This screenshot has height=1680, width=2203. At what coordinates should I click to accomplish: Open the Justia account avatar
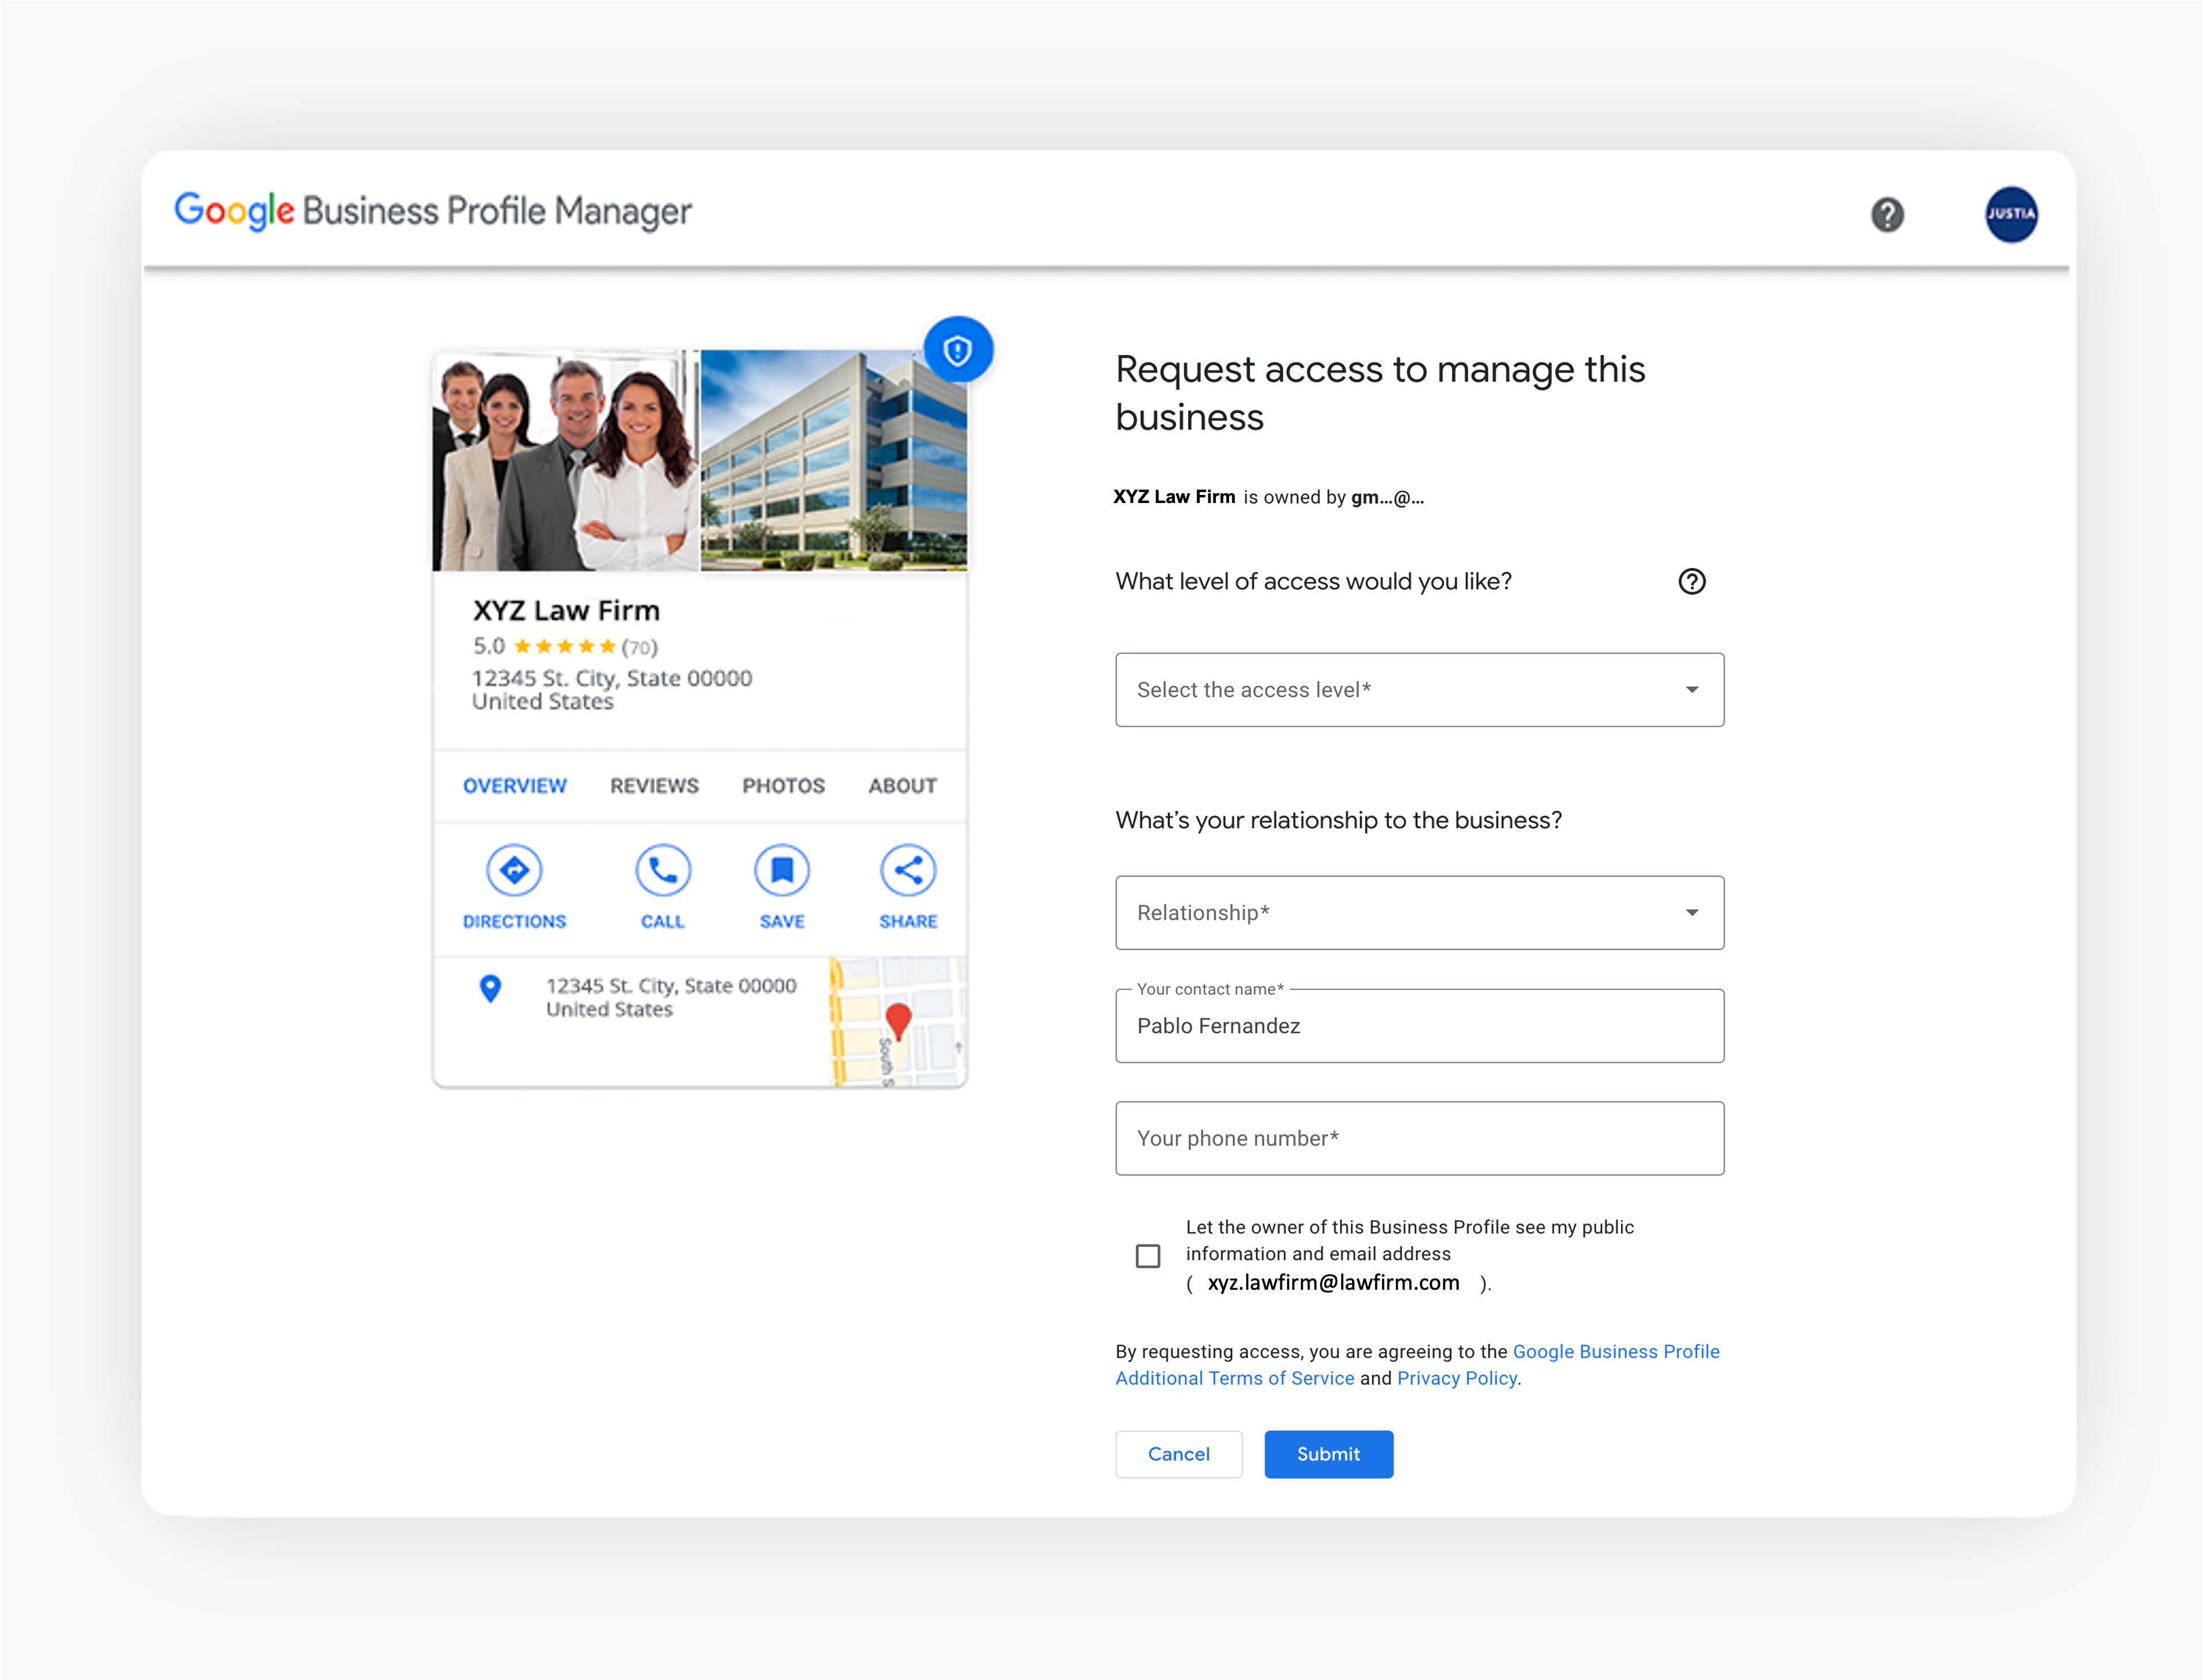pos(2010,214)
